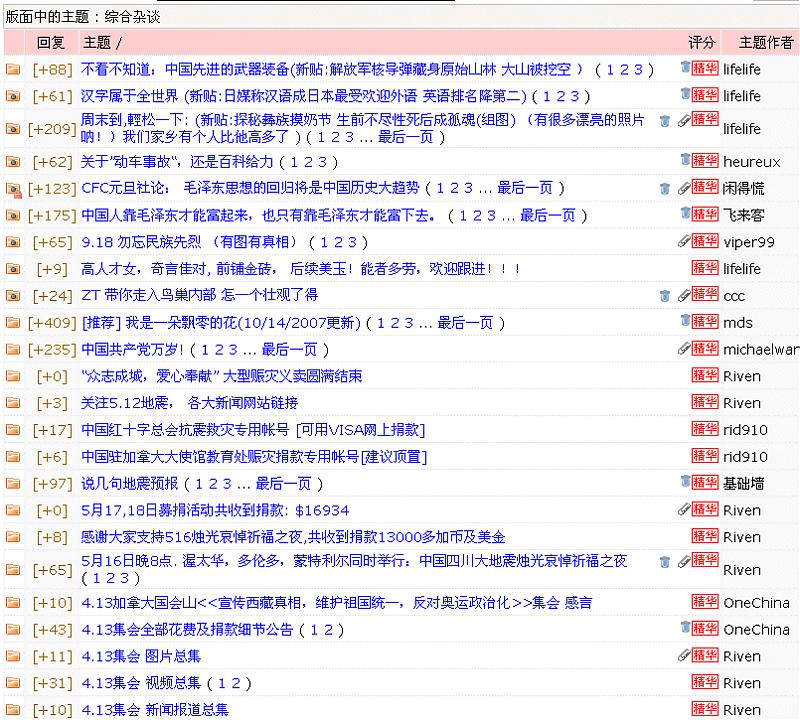Click the 主题作者 column header

766,43
